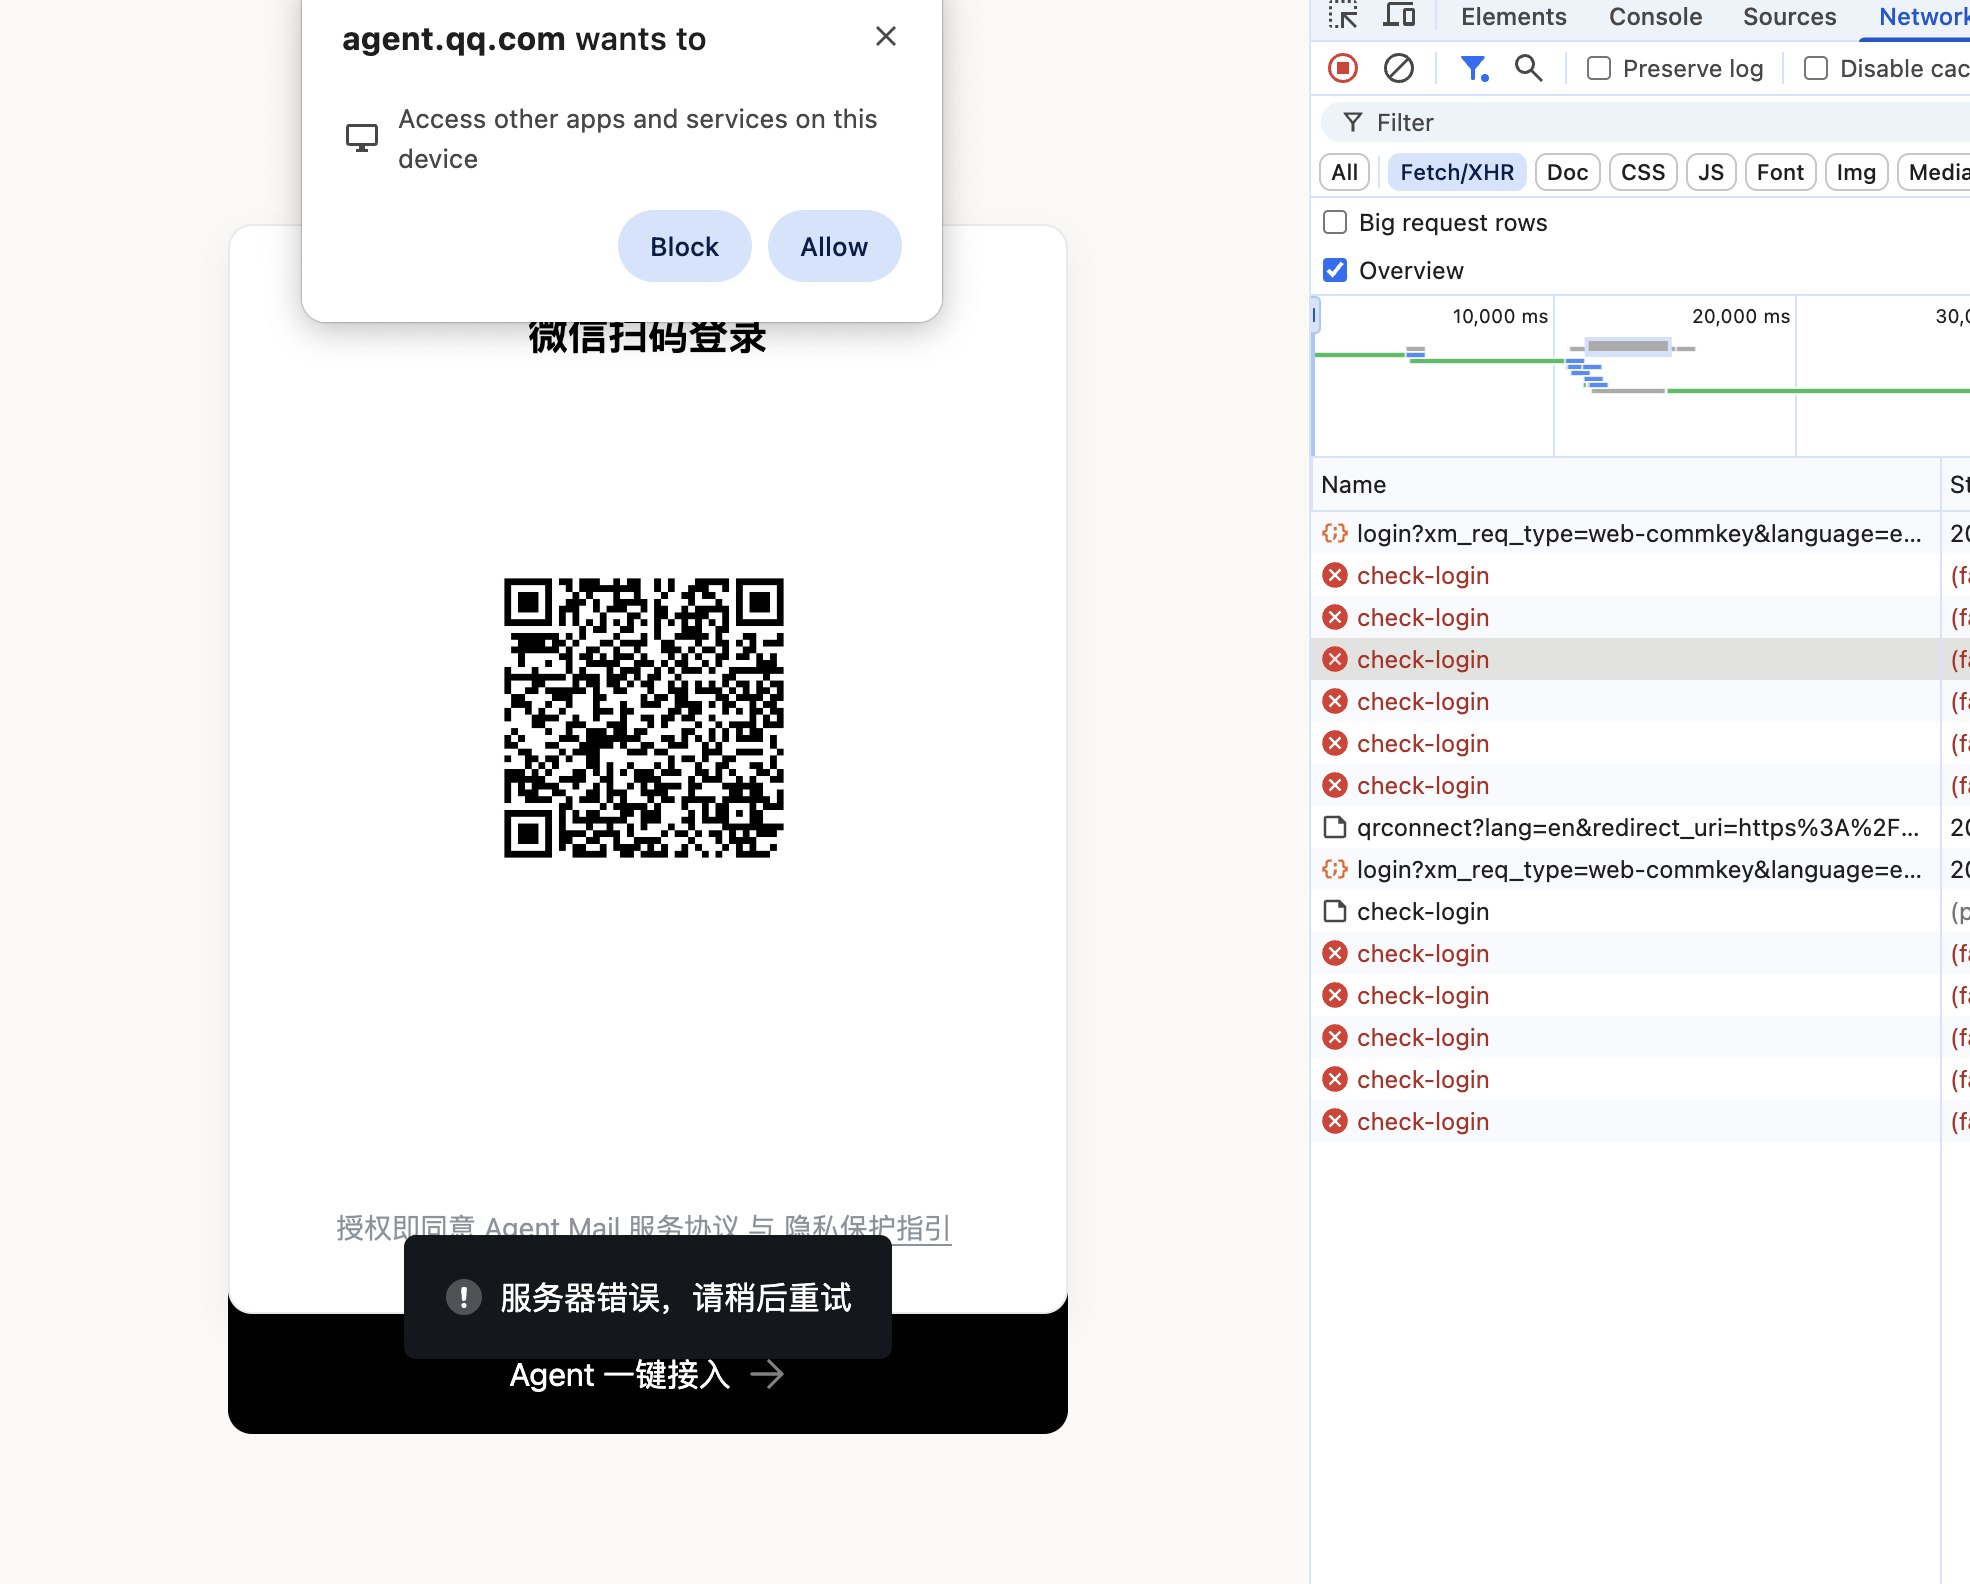Click the Agent 一键接入 button
The image size is (1970, 1584).
648,1375
